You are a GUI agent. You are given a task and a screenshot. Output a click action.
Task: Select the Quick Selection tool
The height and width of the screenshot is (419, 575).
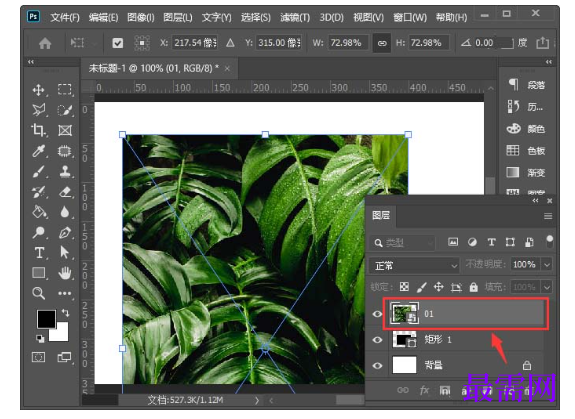pyautogui.click(x=65, y=110)
